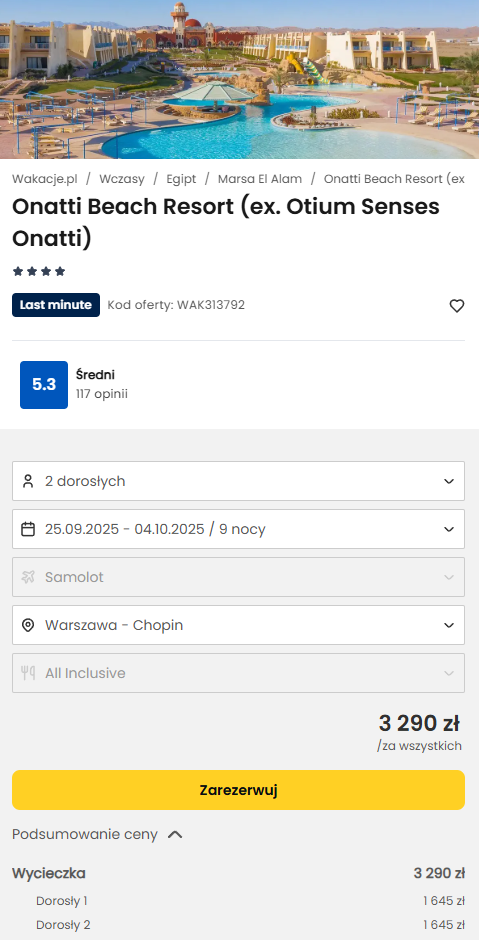Click the airplane icon next to Samolot
The image size is (479, 940).
pos(28,577)
